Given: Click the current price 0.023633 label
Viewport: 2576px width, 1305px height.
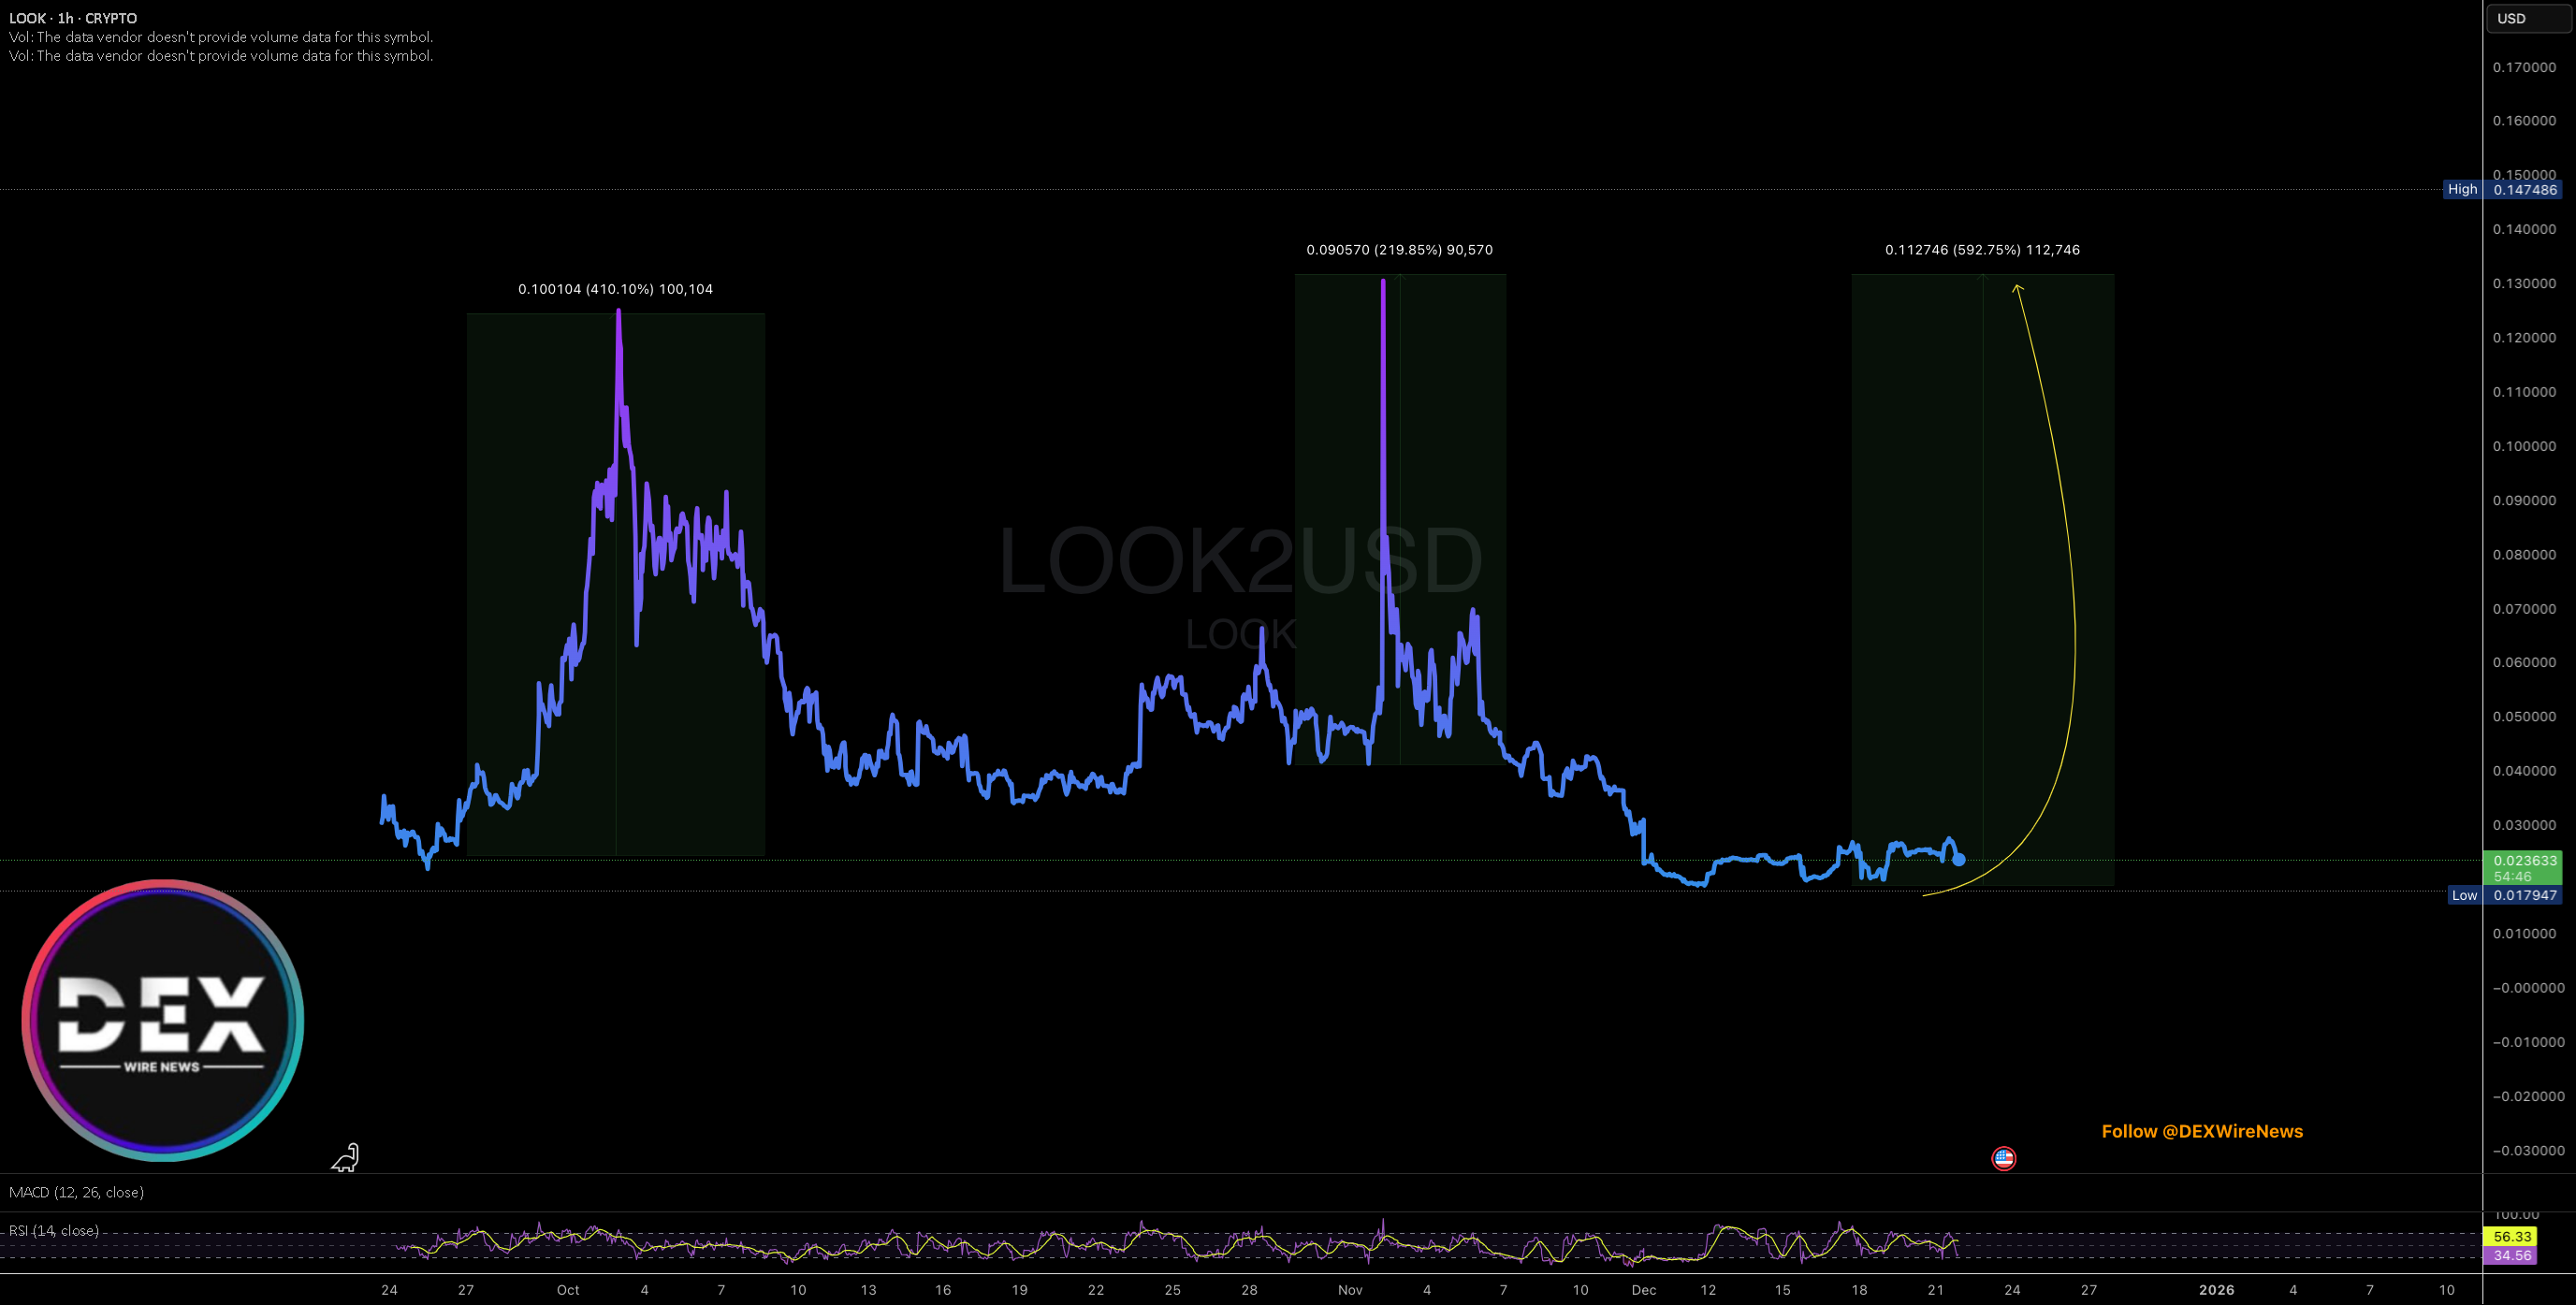Looking at the screenshot, I should click(x=2523, y=867).
